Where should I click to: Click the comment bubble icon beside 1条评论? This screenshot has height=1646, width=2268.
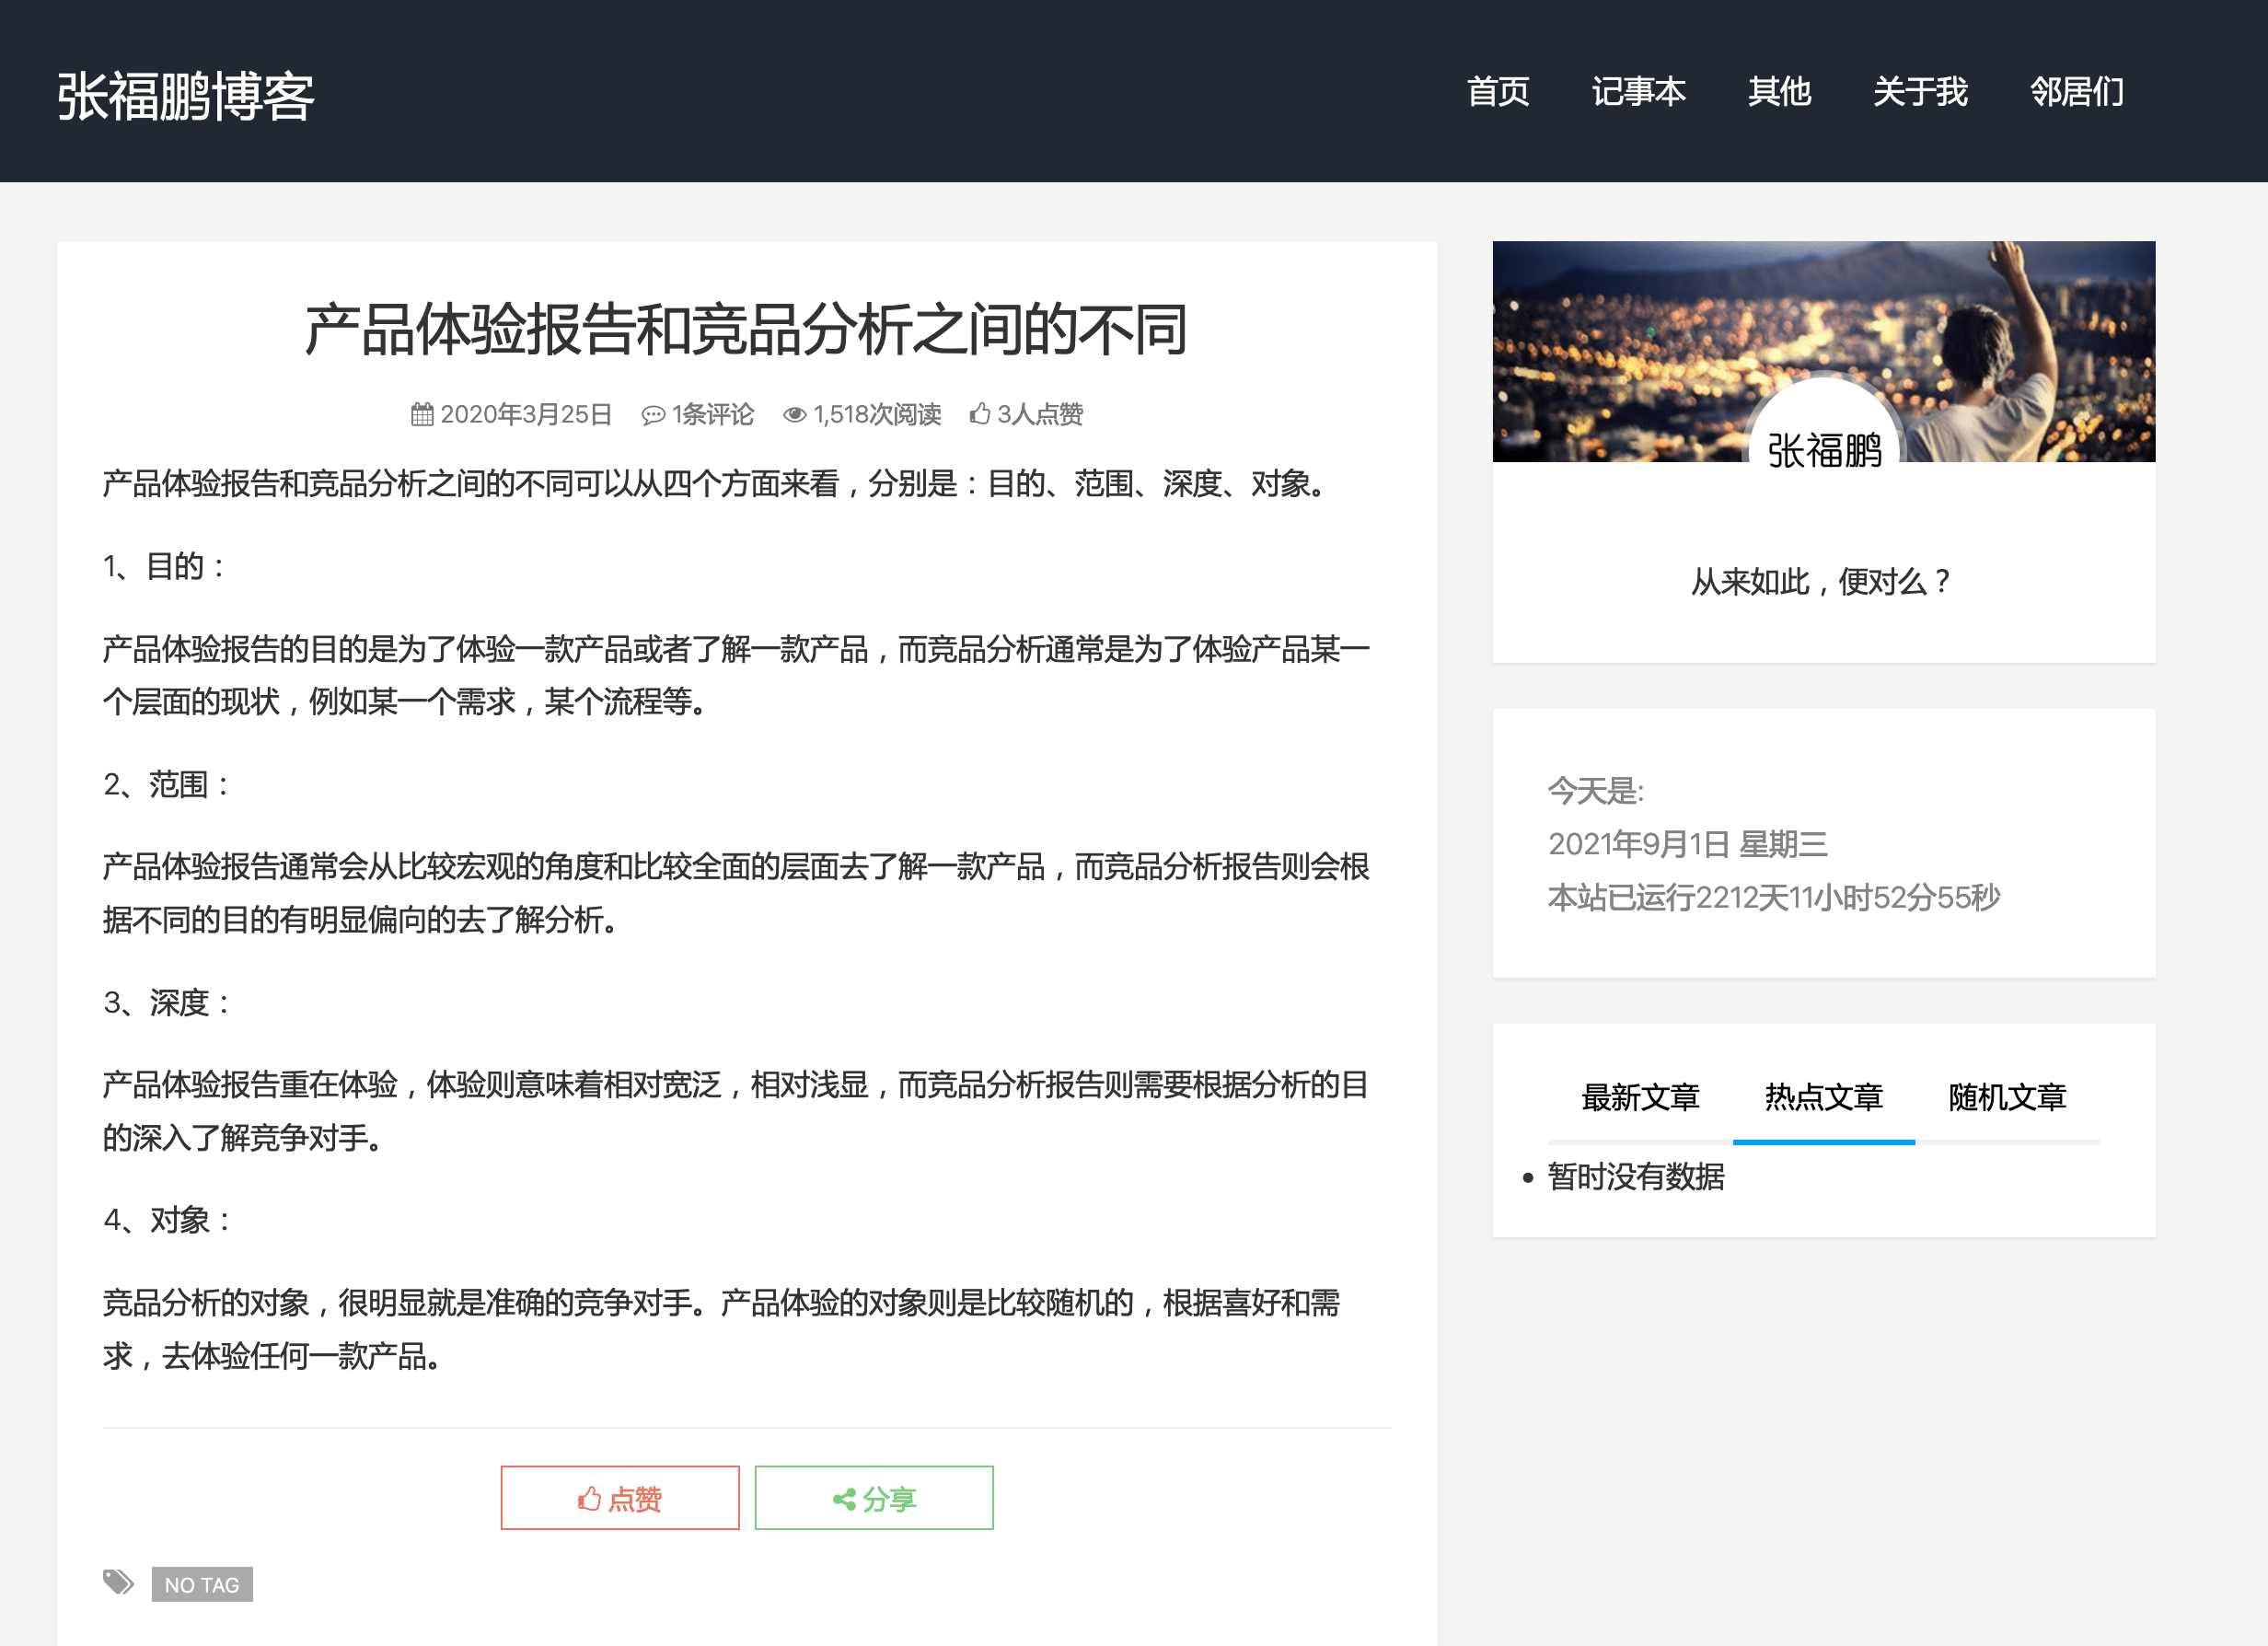(x=653, y=415)
